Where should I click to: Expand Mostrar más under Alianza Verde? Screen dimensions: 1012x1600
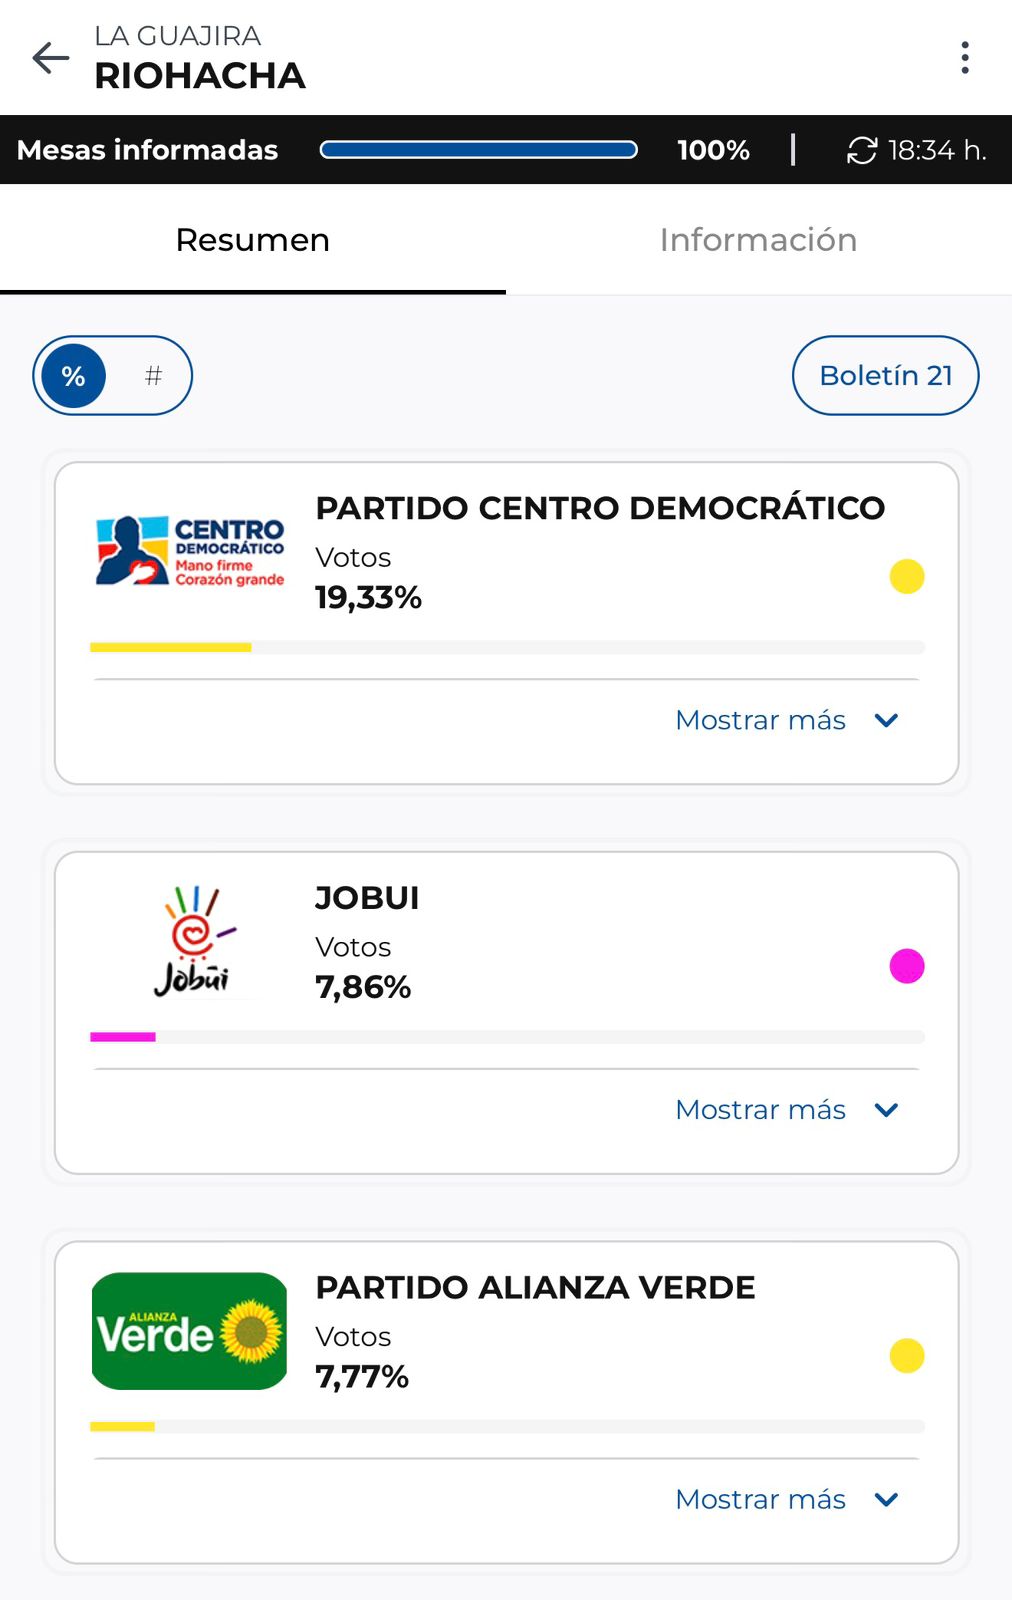(x=787, y=1500)
